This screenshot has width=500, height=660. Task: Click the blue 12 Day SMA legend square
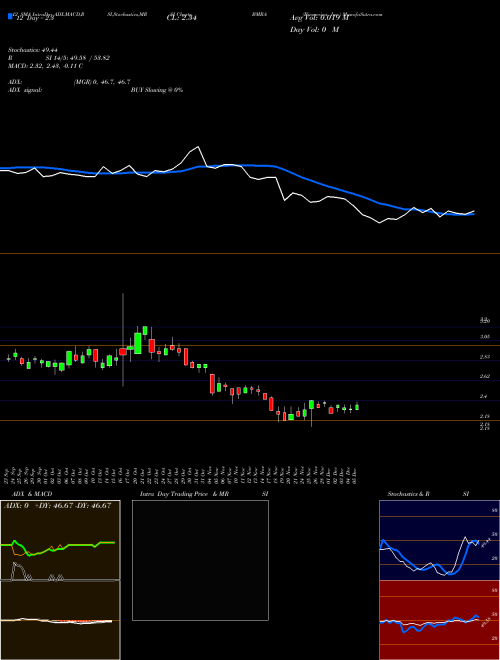pyautogui.click(x=10, y=17)
